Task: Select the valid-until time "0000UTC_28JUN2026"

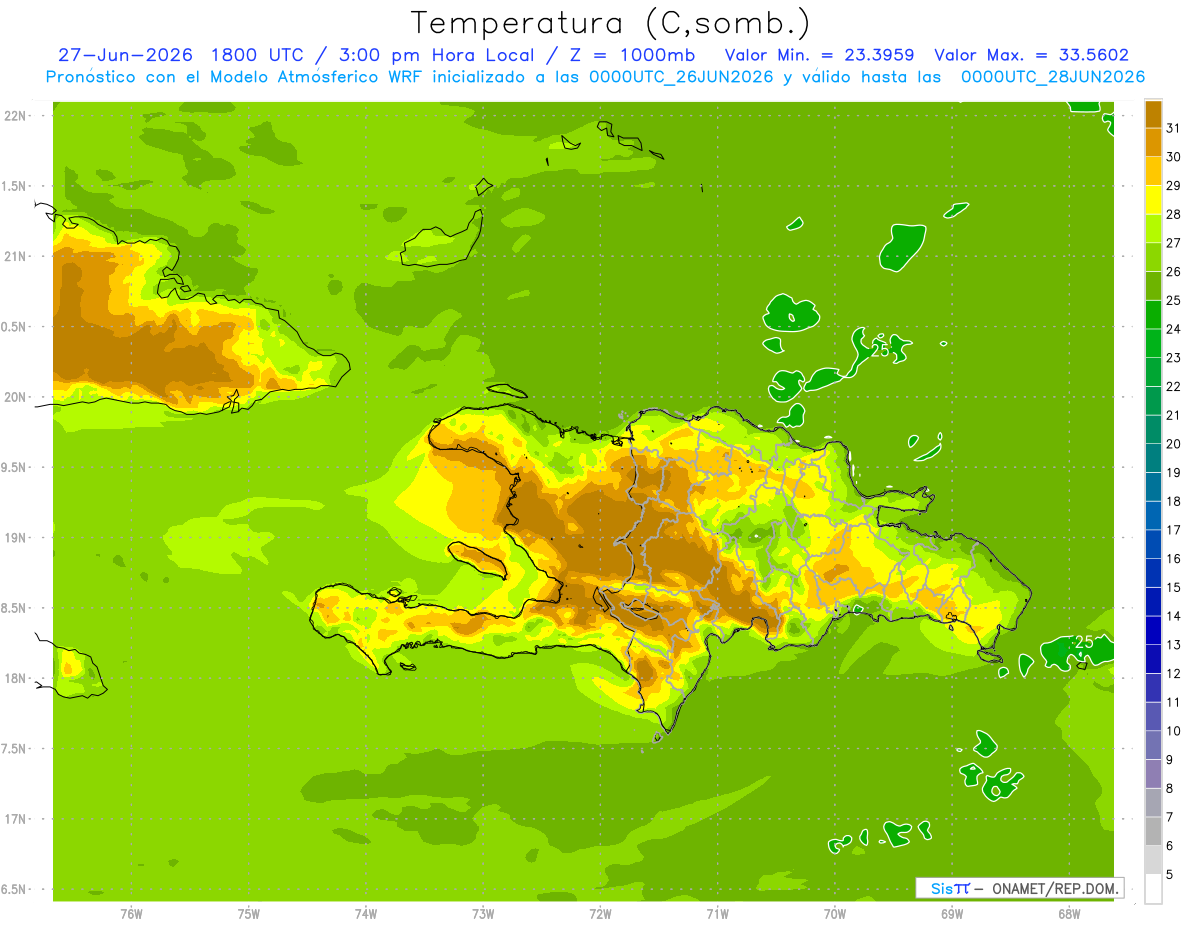Action: [x=1053, y=77]
